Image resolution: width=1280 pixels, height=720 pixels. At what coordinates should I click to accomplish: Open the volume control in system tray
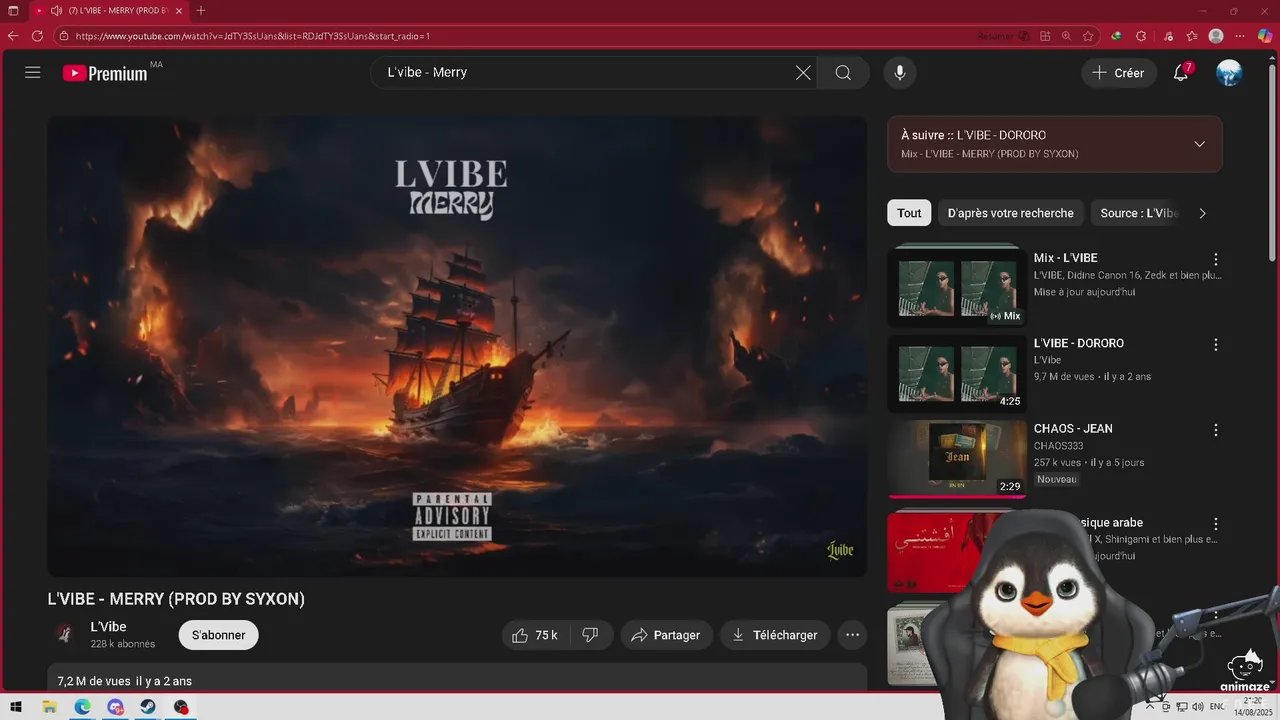[x=1198, y=707]
